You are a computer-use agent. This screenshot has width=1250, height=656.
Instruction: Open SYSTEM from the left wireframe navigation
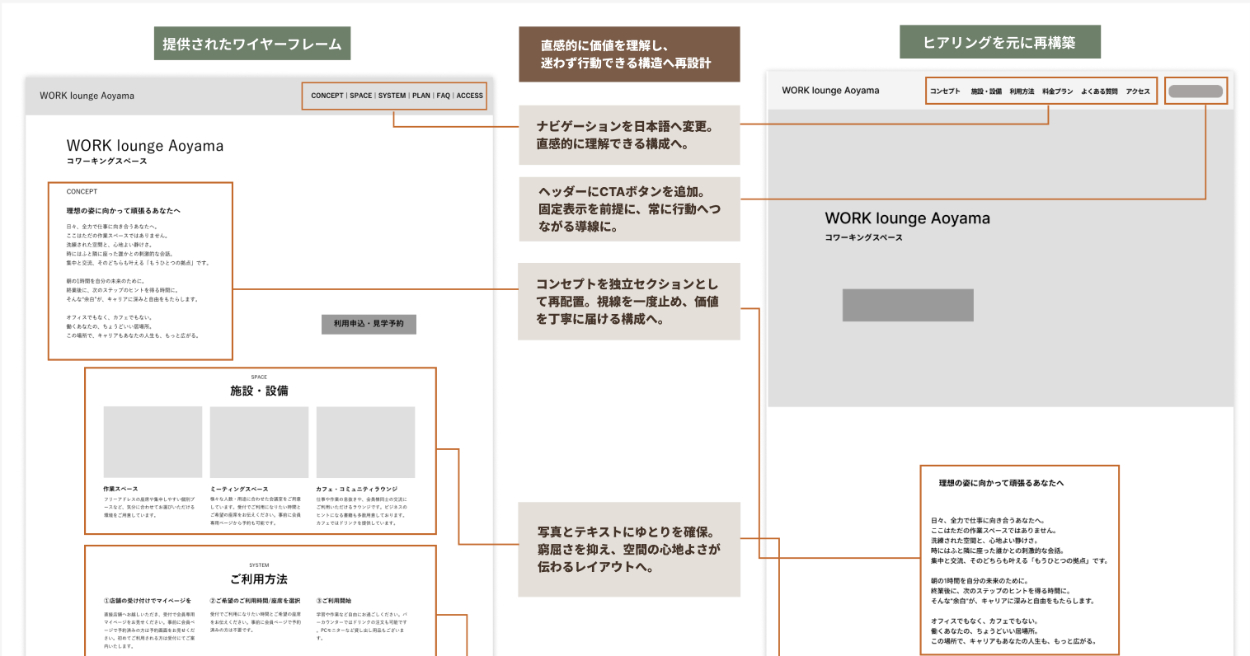pyautogui.click(x=392, y=96)
